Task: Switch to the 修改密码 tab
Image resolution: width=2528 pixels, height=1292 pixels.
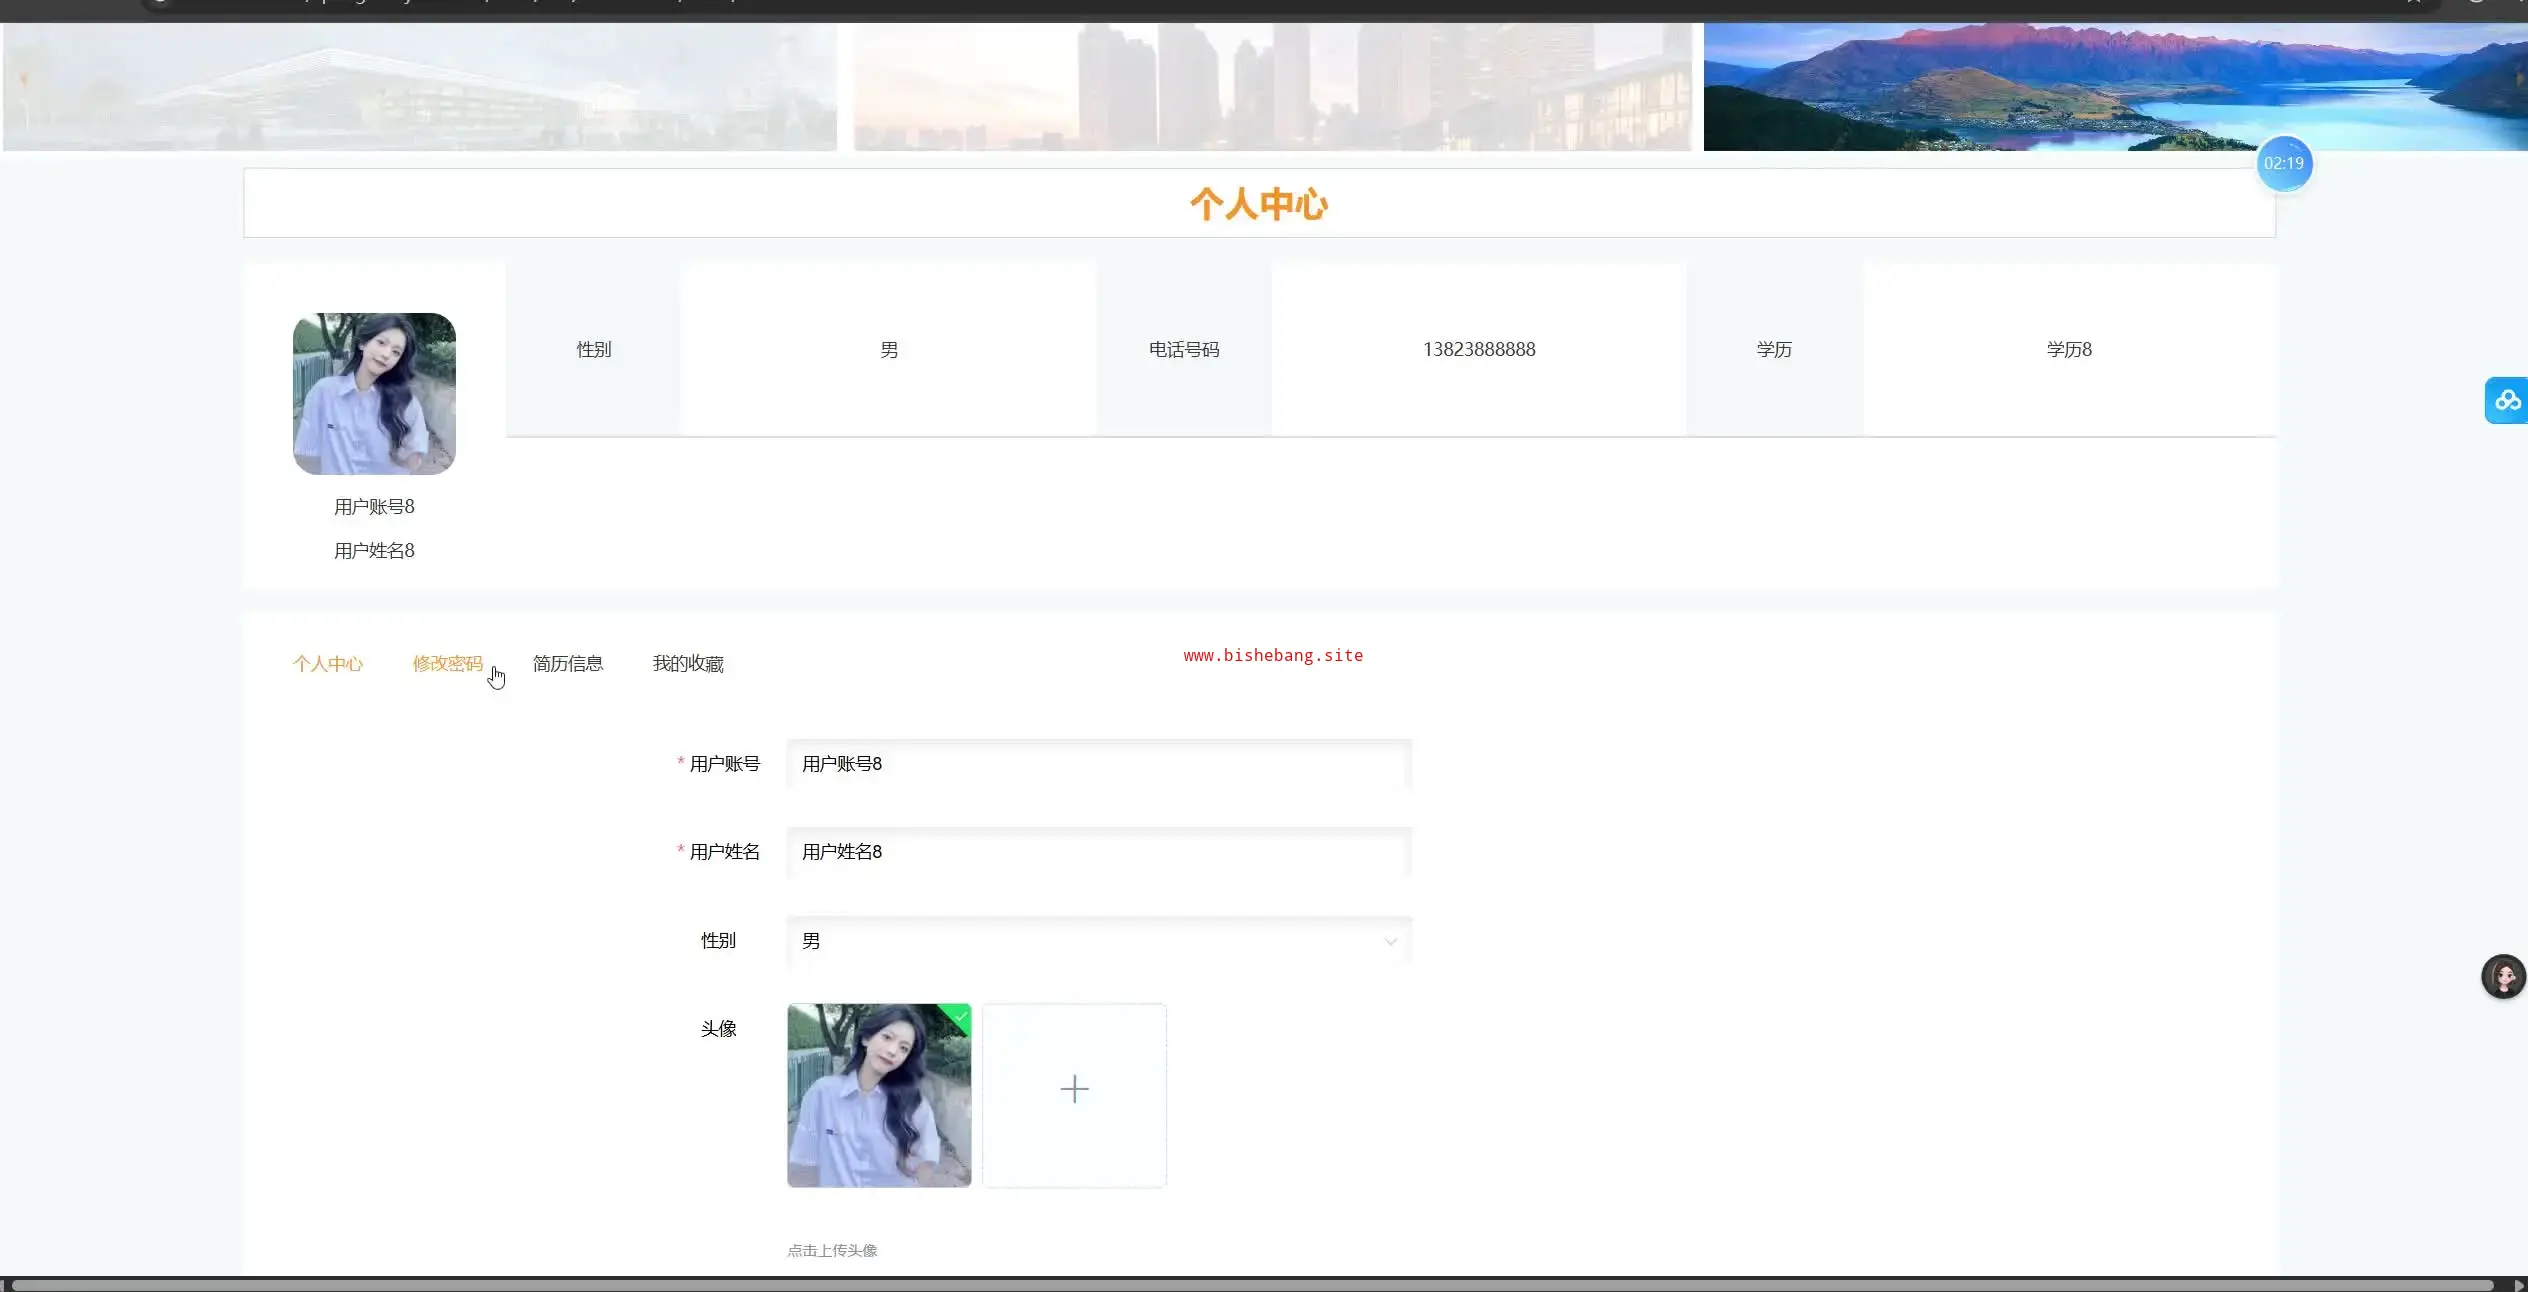Action: [447, 664]
